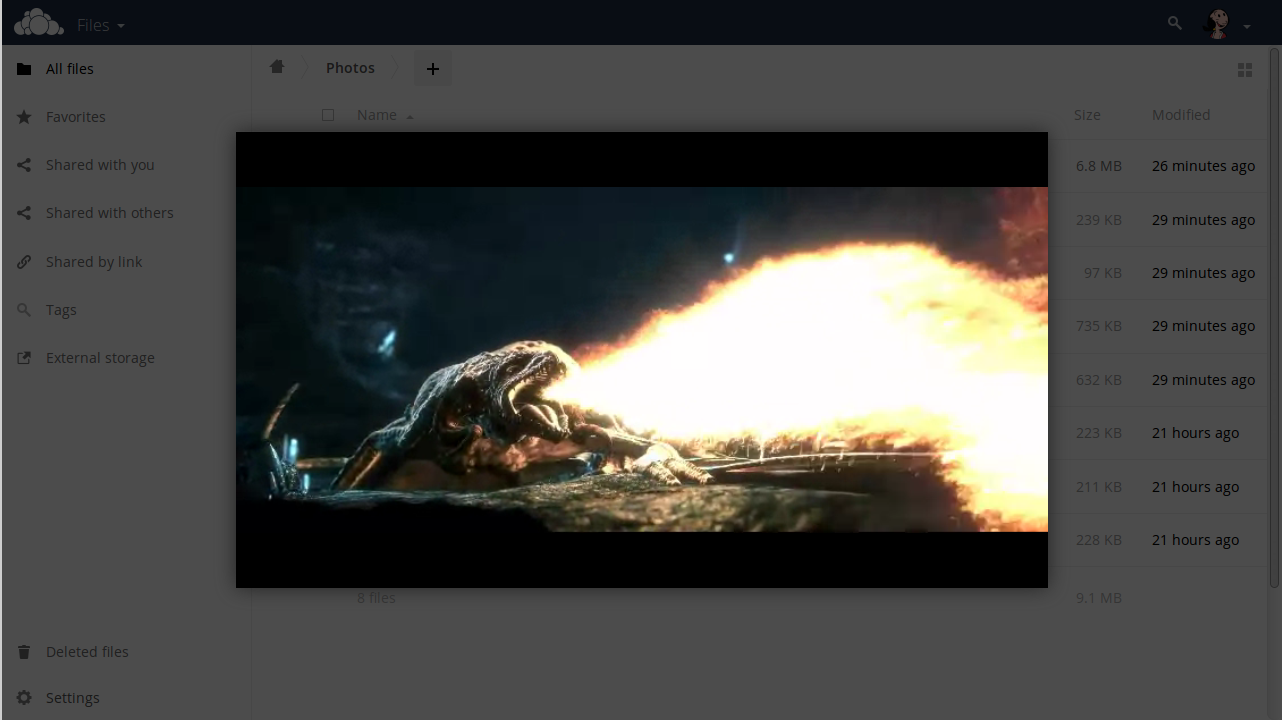The height and width of the screenshot is (720, 1282).
Task: Open Tags filter in sidebar
Action: coord(61,310)
